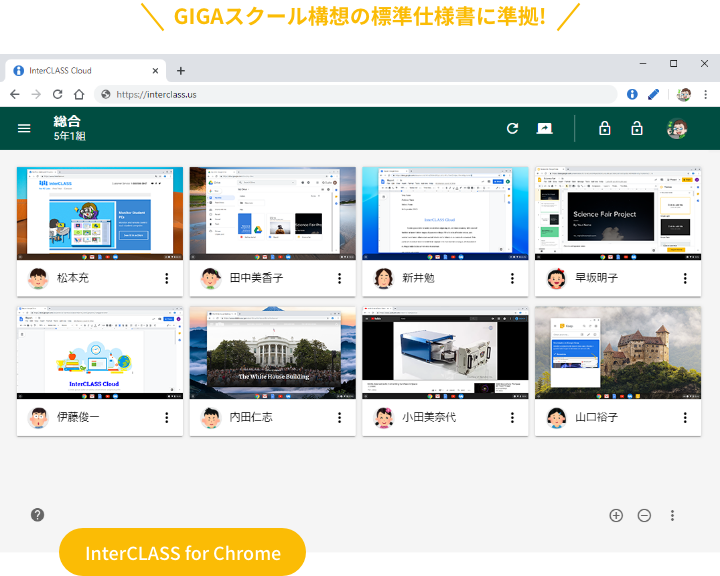
Task: Click 伊藤俊一's avatar icon
Action: click(x=38, y=417)
